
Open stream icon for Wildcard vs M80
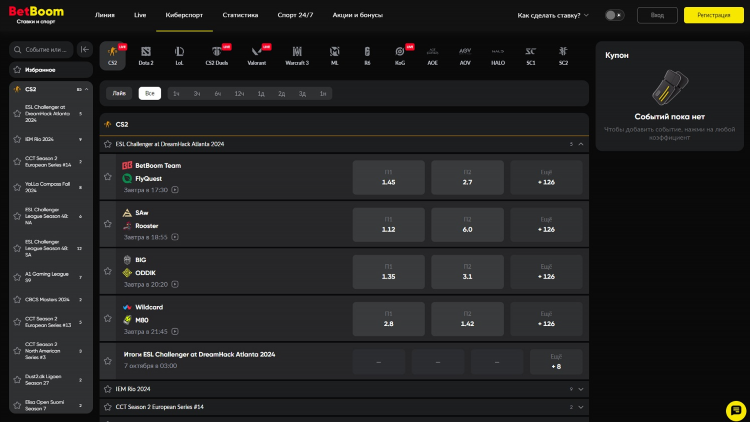point(175,332)
